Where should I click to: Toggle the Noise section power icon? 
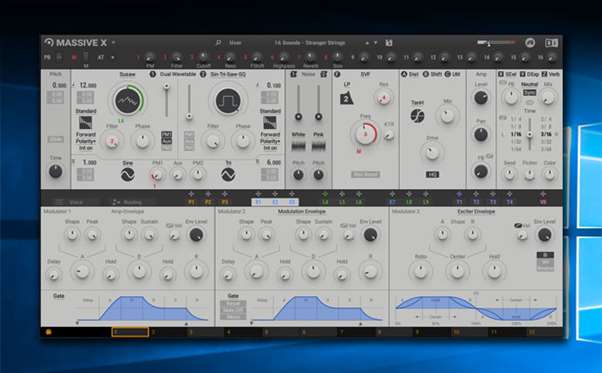click(294, 74)
